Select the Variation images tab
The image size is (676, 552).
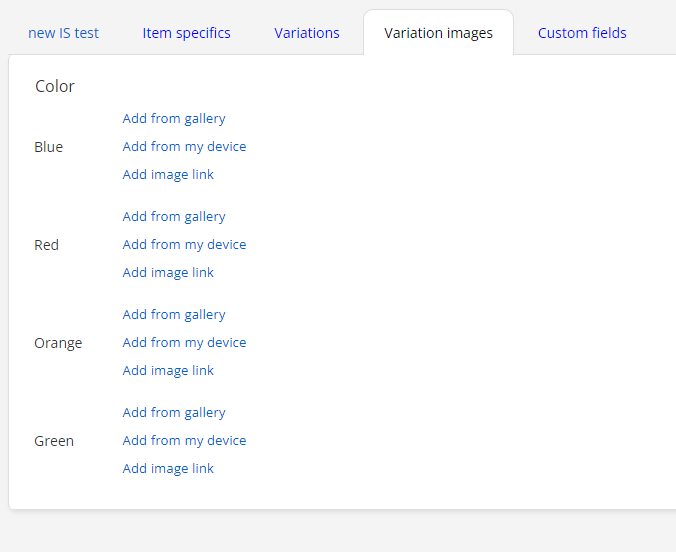coord(438,33)
